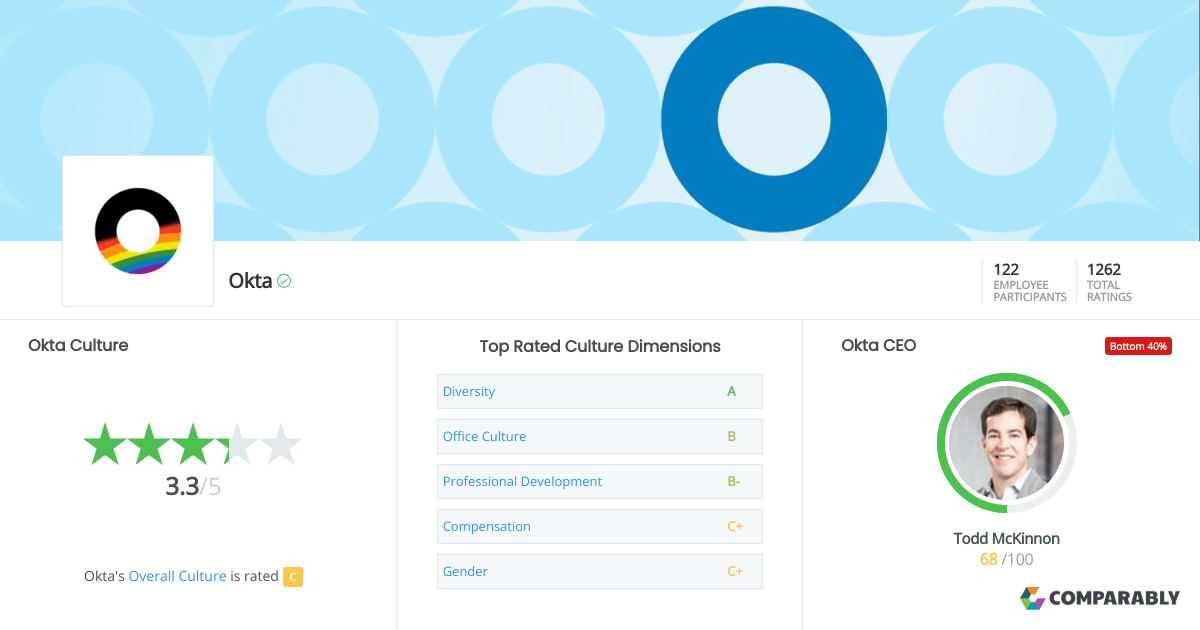Open the Diversity dimension row
The width and height of the screenshot is (1200, 630).
[600, 391]
